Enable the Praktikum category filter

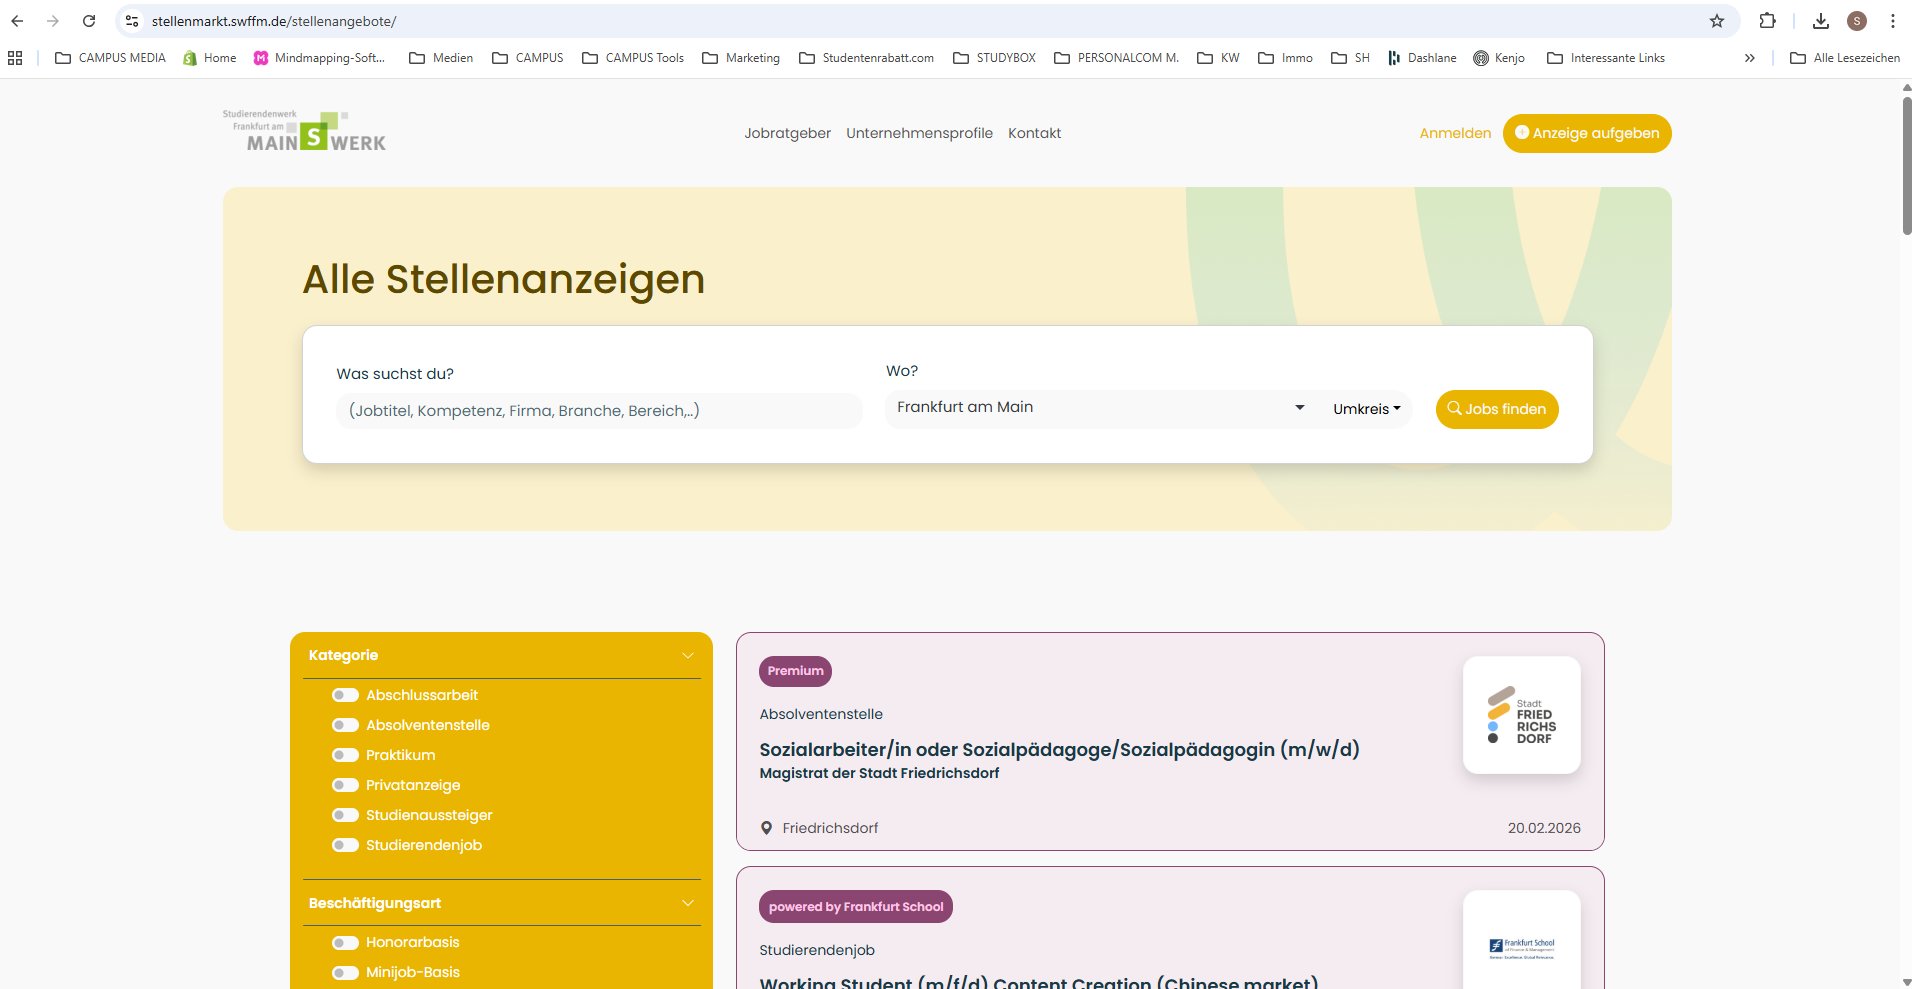tap(345, 755)
